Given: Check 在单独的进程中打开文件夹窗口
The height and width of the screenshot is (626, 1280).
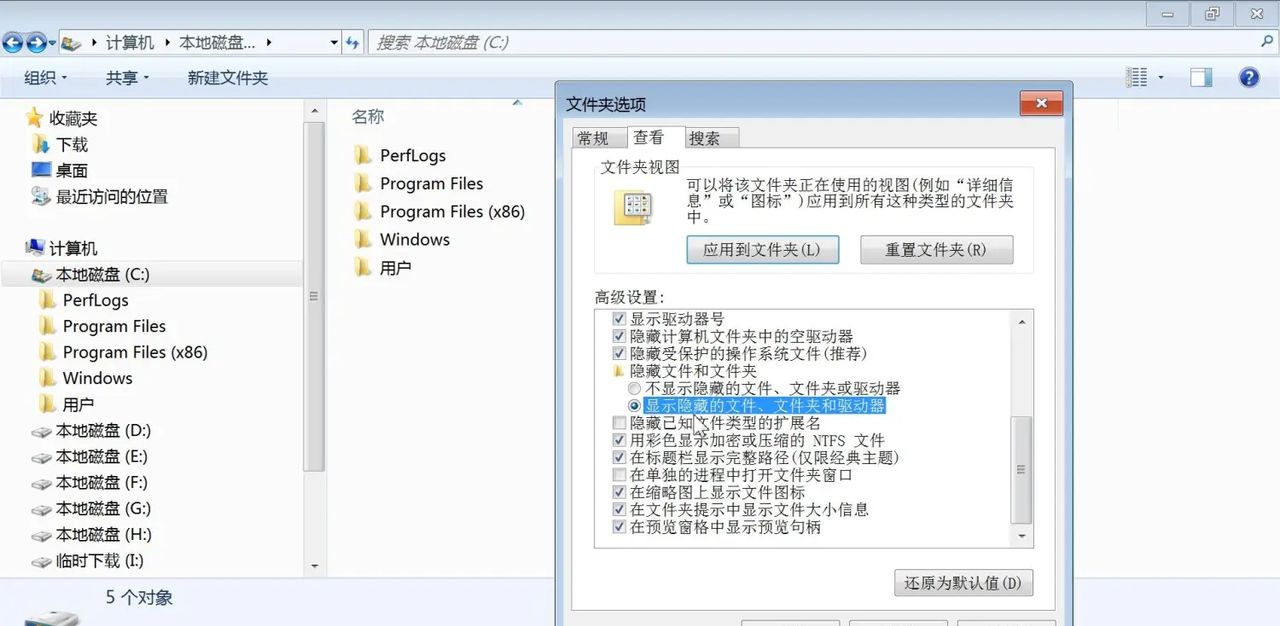Looking at the screenshot, I should (x=619, y=475).
